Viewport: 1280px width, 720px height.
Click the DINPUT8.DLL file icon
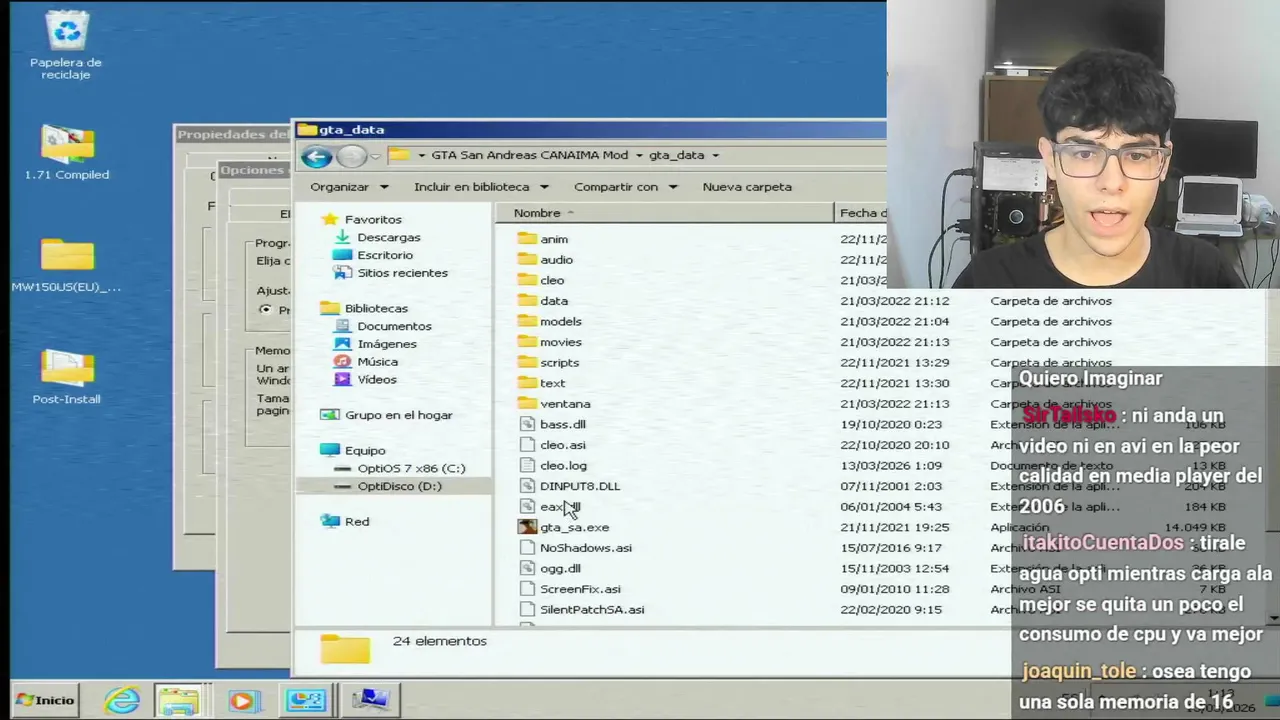coord(527,486)
